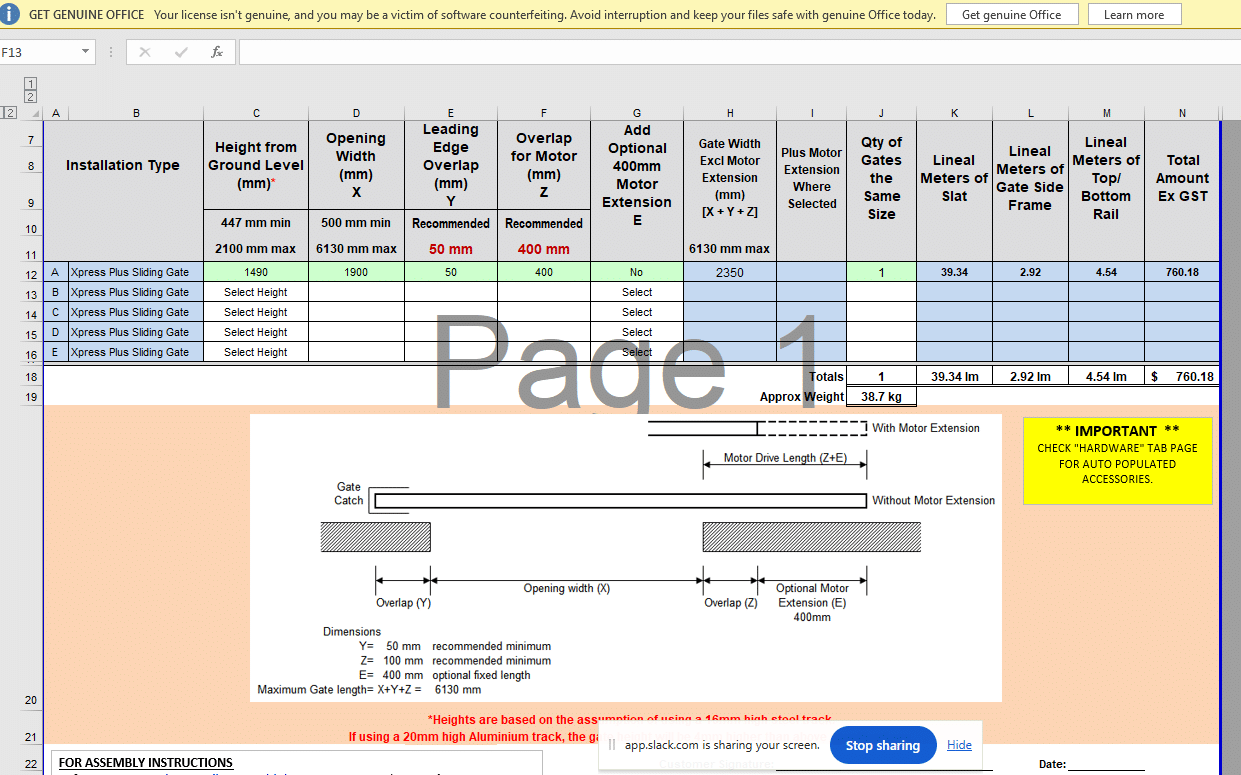Click Opening Width cell with value 1900
This screenshot has width=1241, height=775.
[x=357, y=272]
